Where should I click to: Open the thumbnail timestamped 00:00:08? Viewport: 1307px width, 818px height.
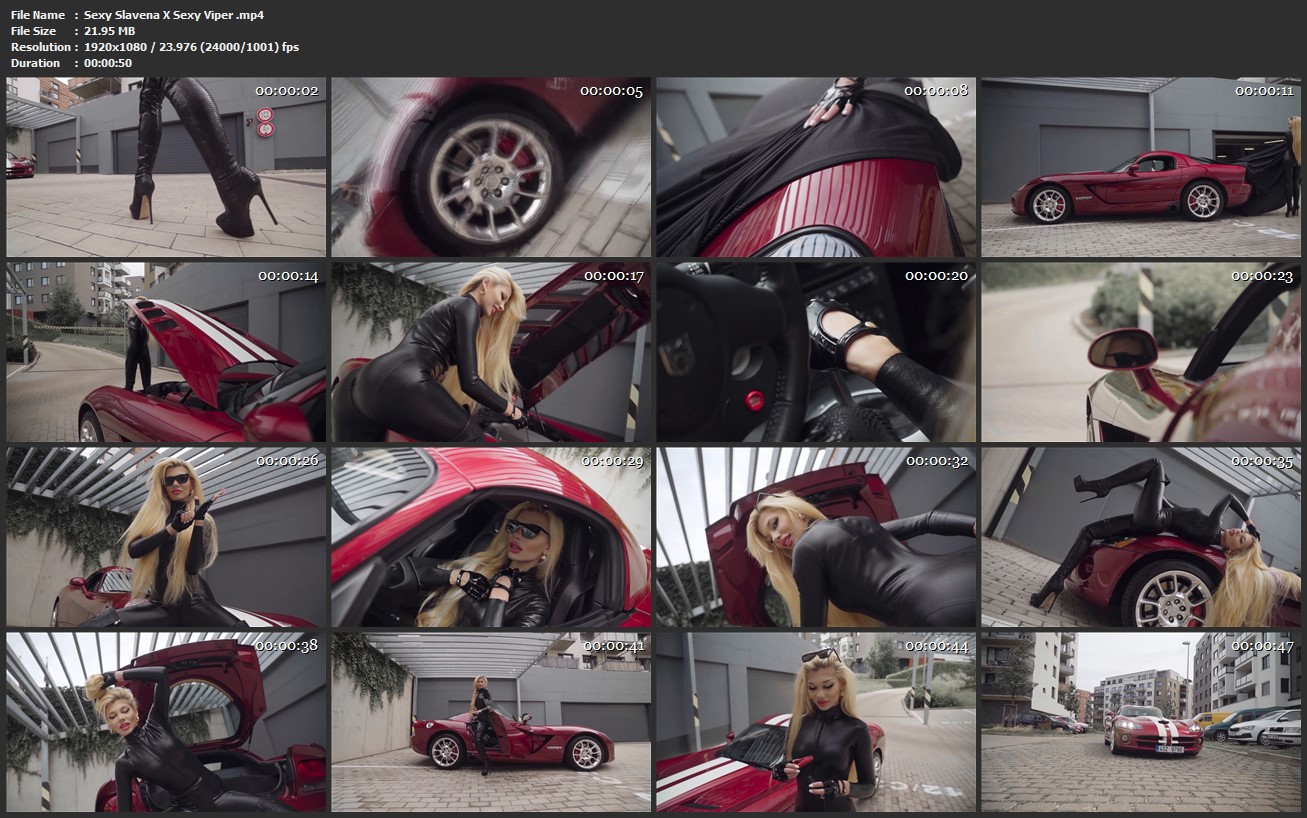pyautogui.click(x=816, y=167)
